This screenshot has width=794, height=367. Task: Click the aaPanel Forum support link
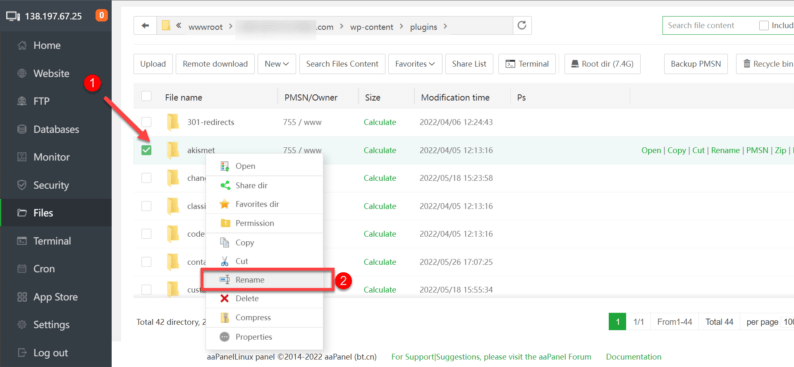click(491, 357)
